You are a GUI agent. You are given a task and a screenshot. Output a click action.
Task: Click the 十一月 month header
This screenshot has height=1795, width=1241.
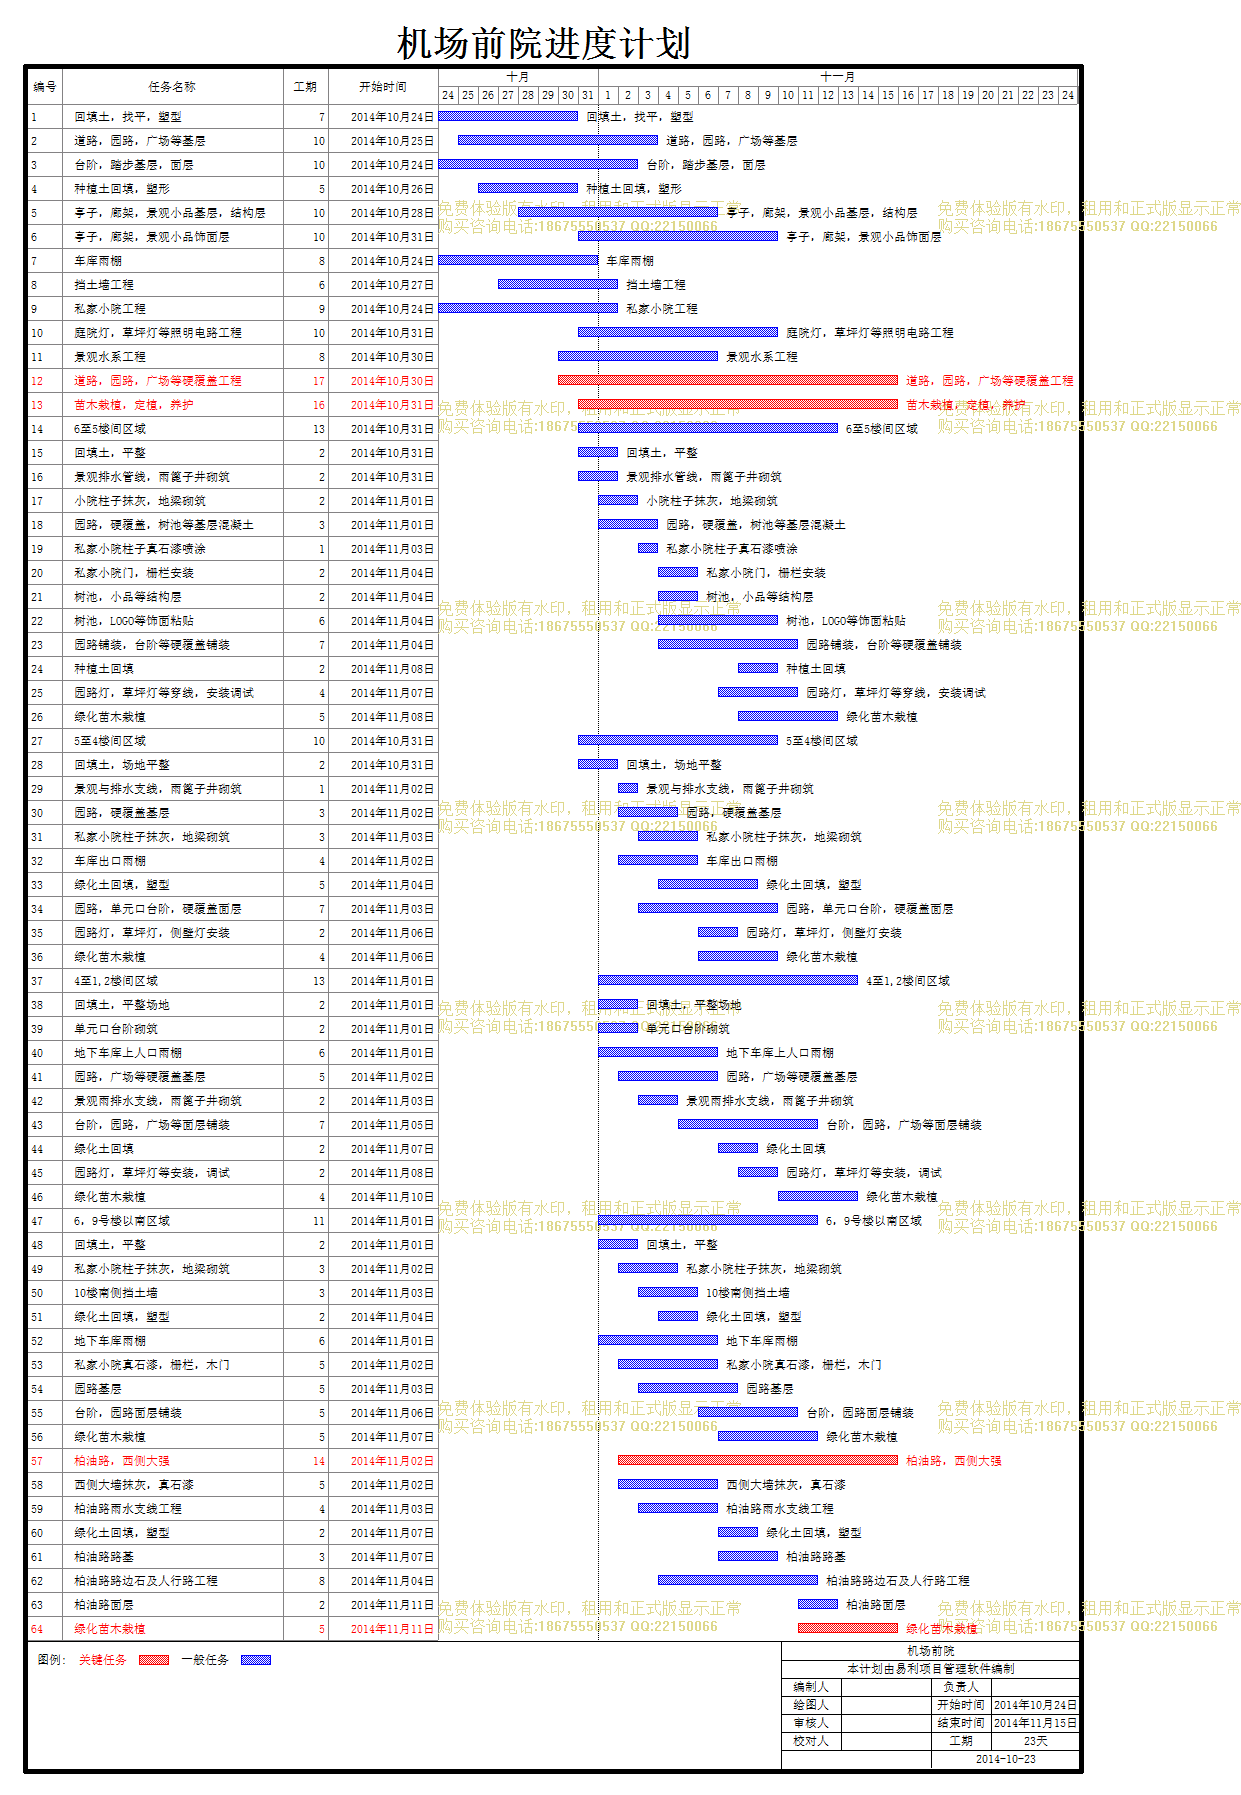click(x=838, y=77)
